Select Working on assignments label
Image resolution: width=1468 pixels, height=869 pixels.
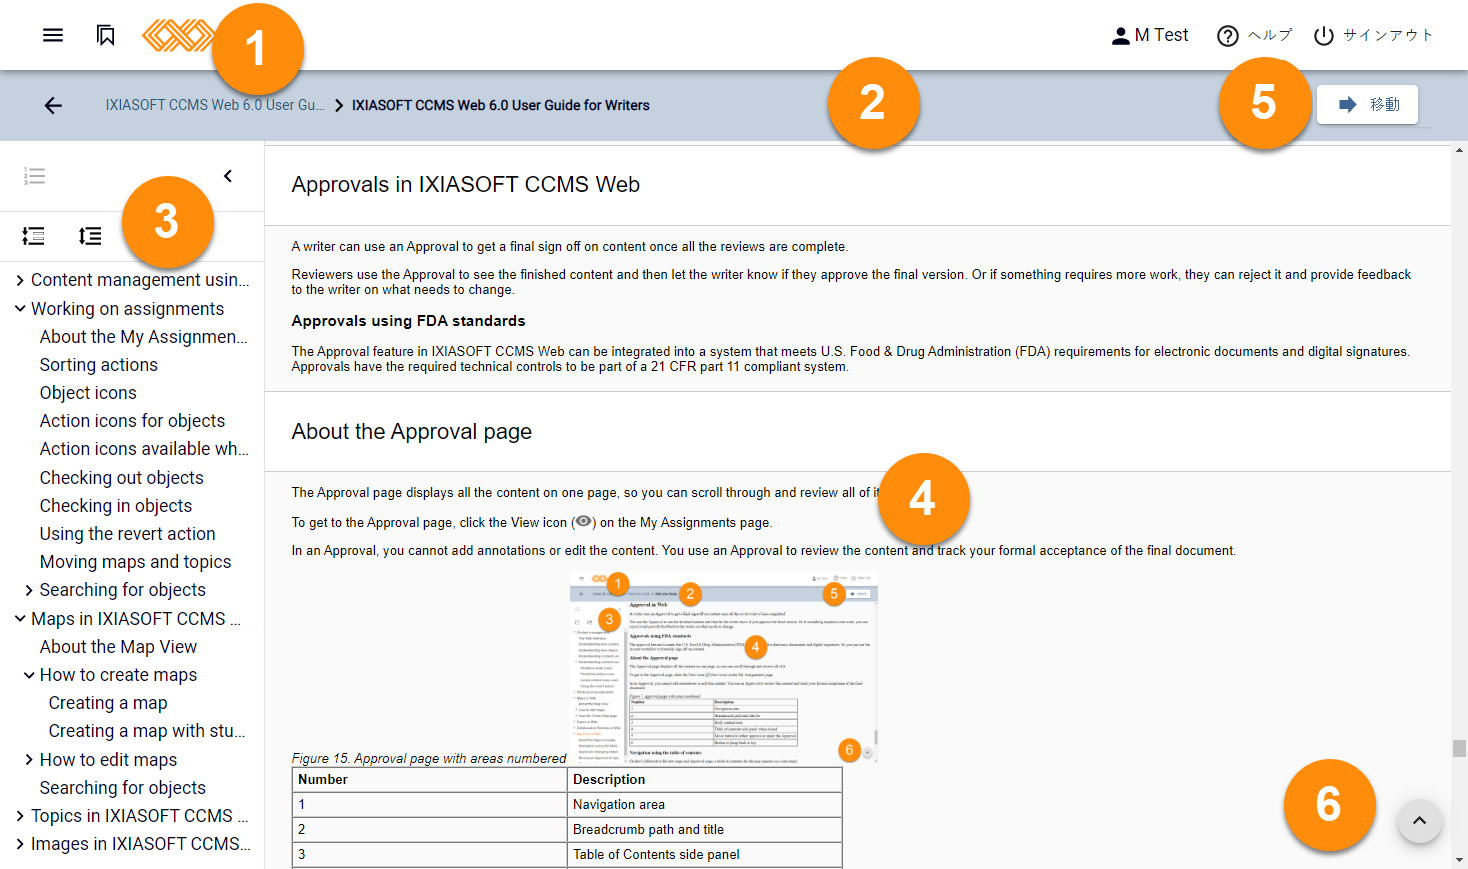(x=127, y=309)
